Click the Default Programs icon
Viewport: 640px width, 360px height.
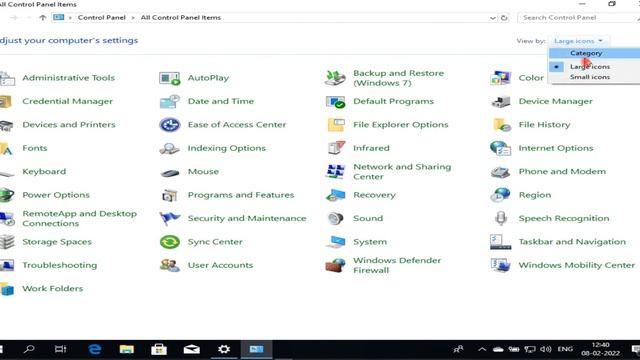tap(335, 102)
